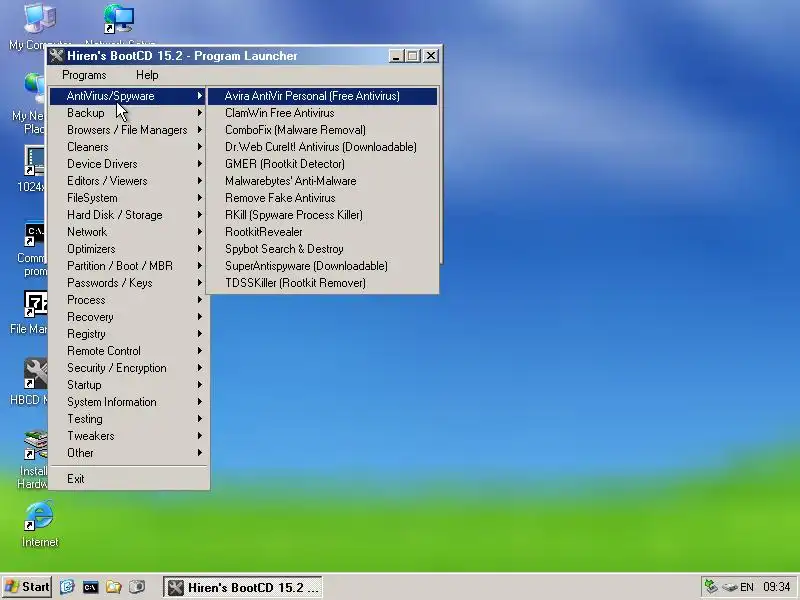The width and height of the screenshot is (800, 600).
Task: Open the Process submenu
Action: point(128,300)
